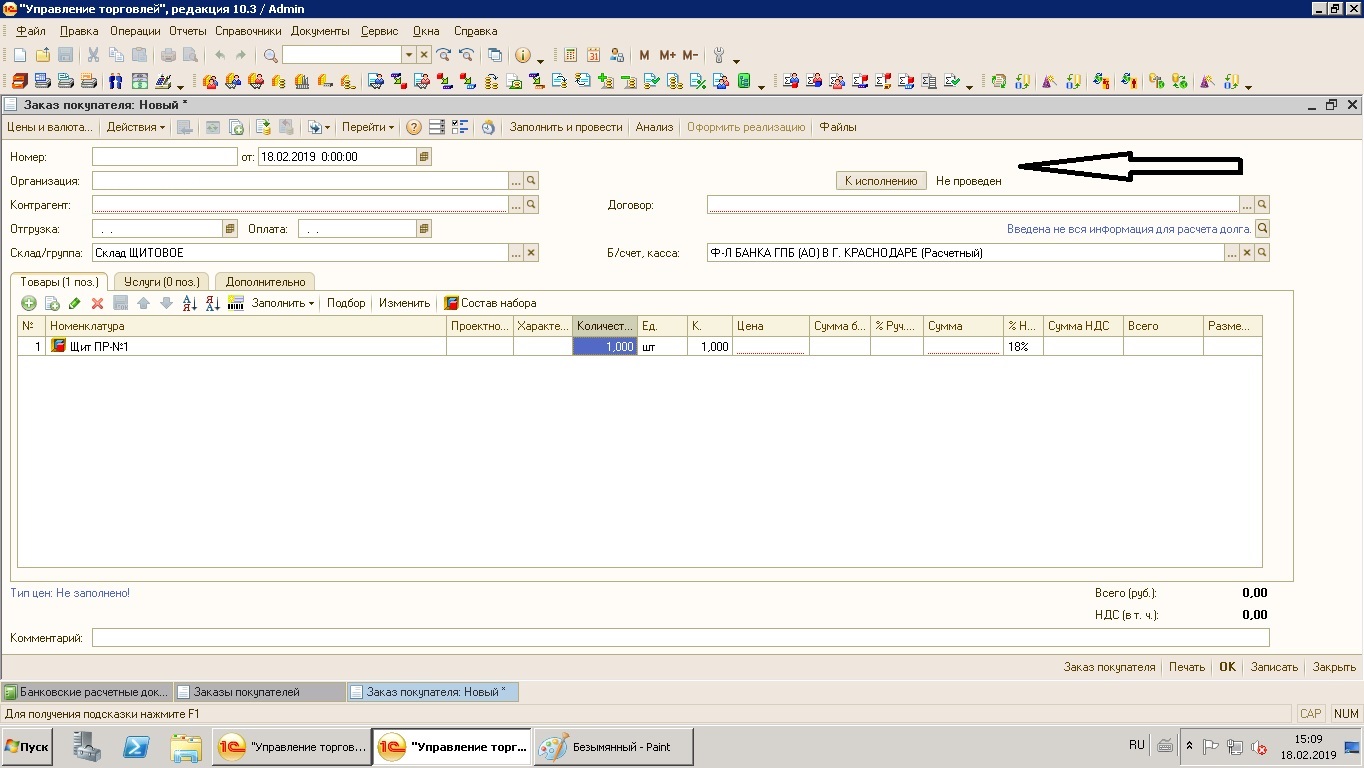This screenshot has width=1364, height=768.
Task: Sort rows ascending with the A-Я icon
Action: pos(189,303)
